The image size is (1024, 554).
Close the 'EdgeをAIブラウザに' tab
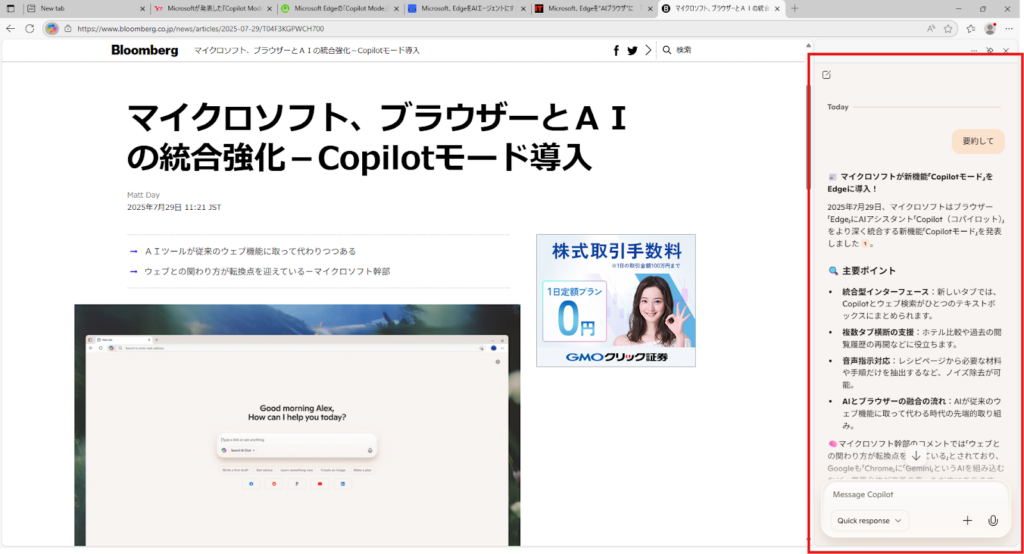(x=650, y=8)
